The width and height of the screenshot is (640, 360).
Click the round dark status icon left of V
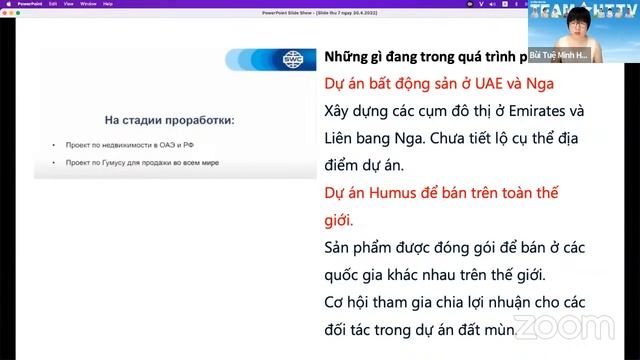tap(470, 4)
